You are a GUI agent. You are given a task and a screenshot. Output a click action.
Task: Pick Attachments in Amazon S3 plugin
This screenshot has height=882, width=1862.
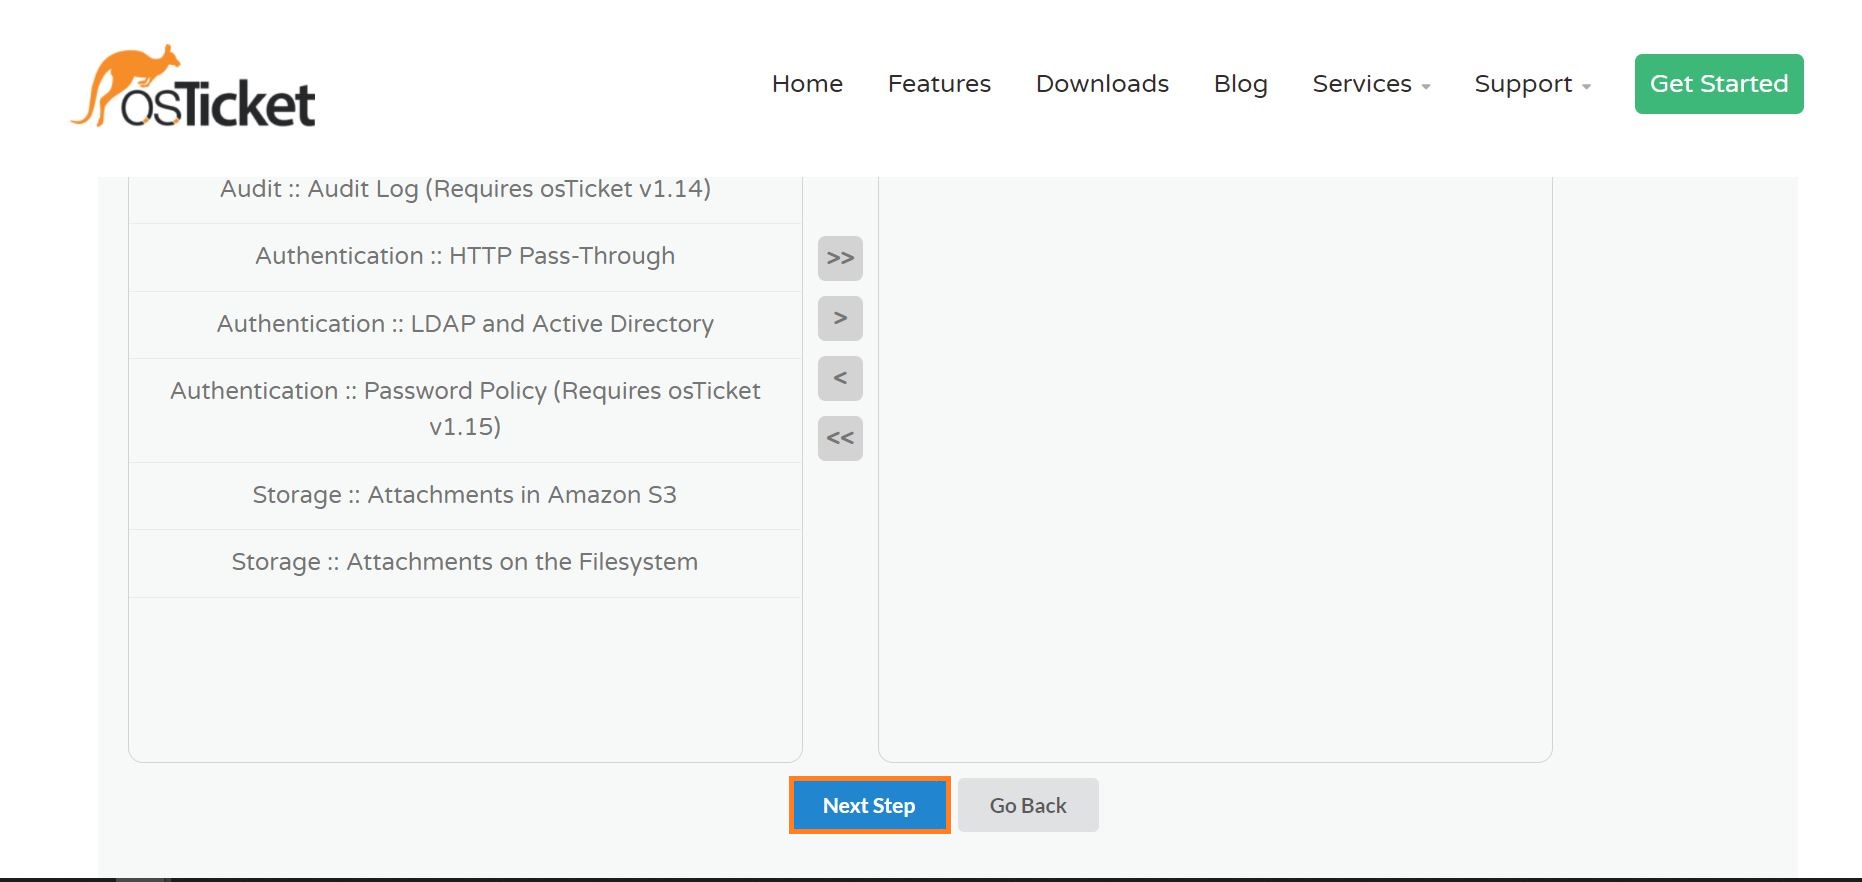465,495
